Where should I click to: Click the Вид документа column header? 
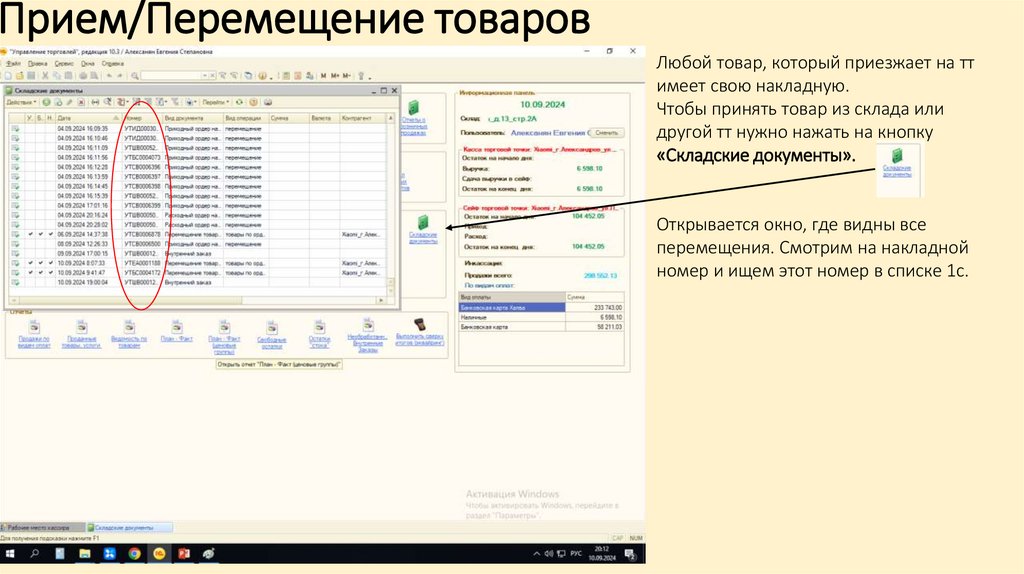point(193,118)
